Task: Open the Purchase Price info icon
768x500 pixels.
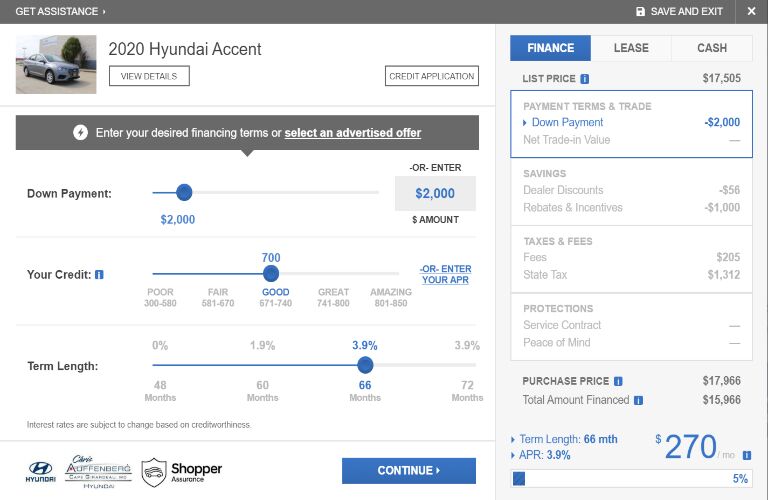Action: pos(618,381)
